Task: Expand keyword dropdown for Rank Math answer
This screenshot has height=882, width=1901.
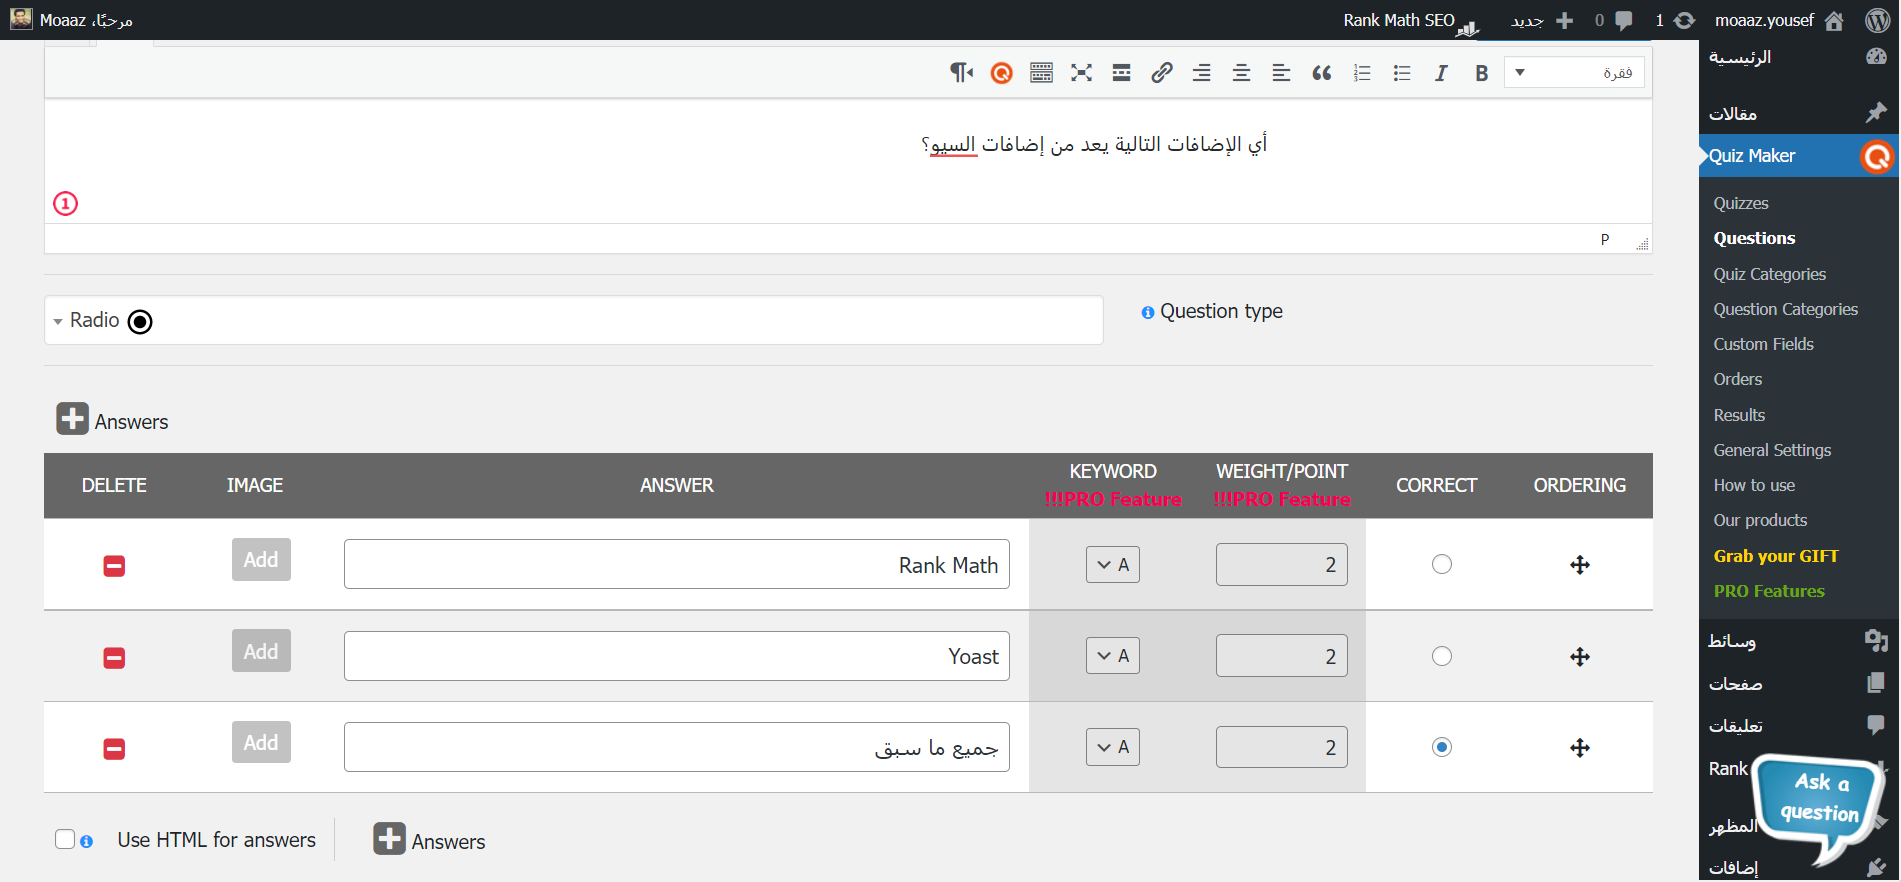Action: point(1112,565)
